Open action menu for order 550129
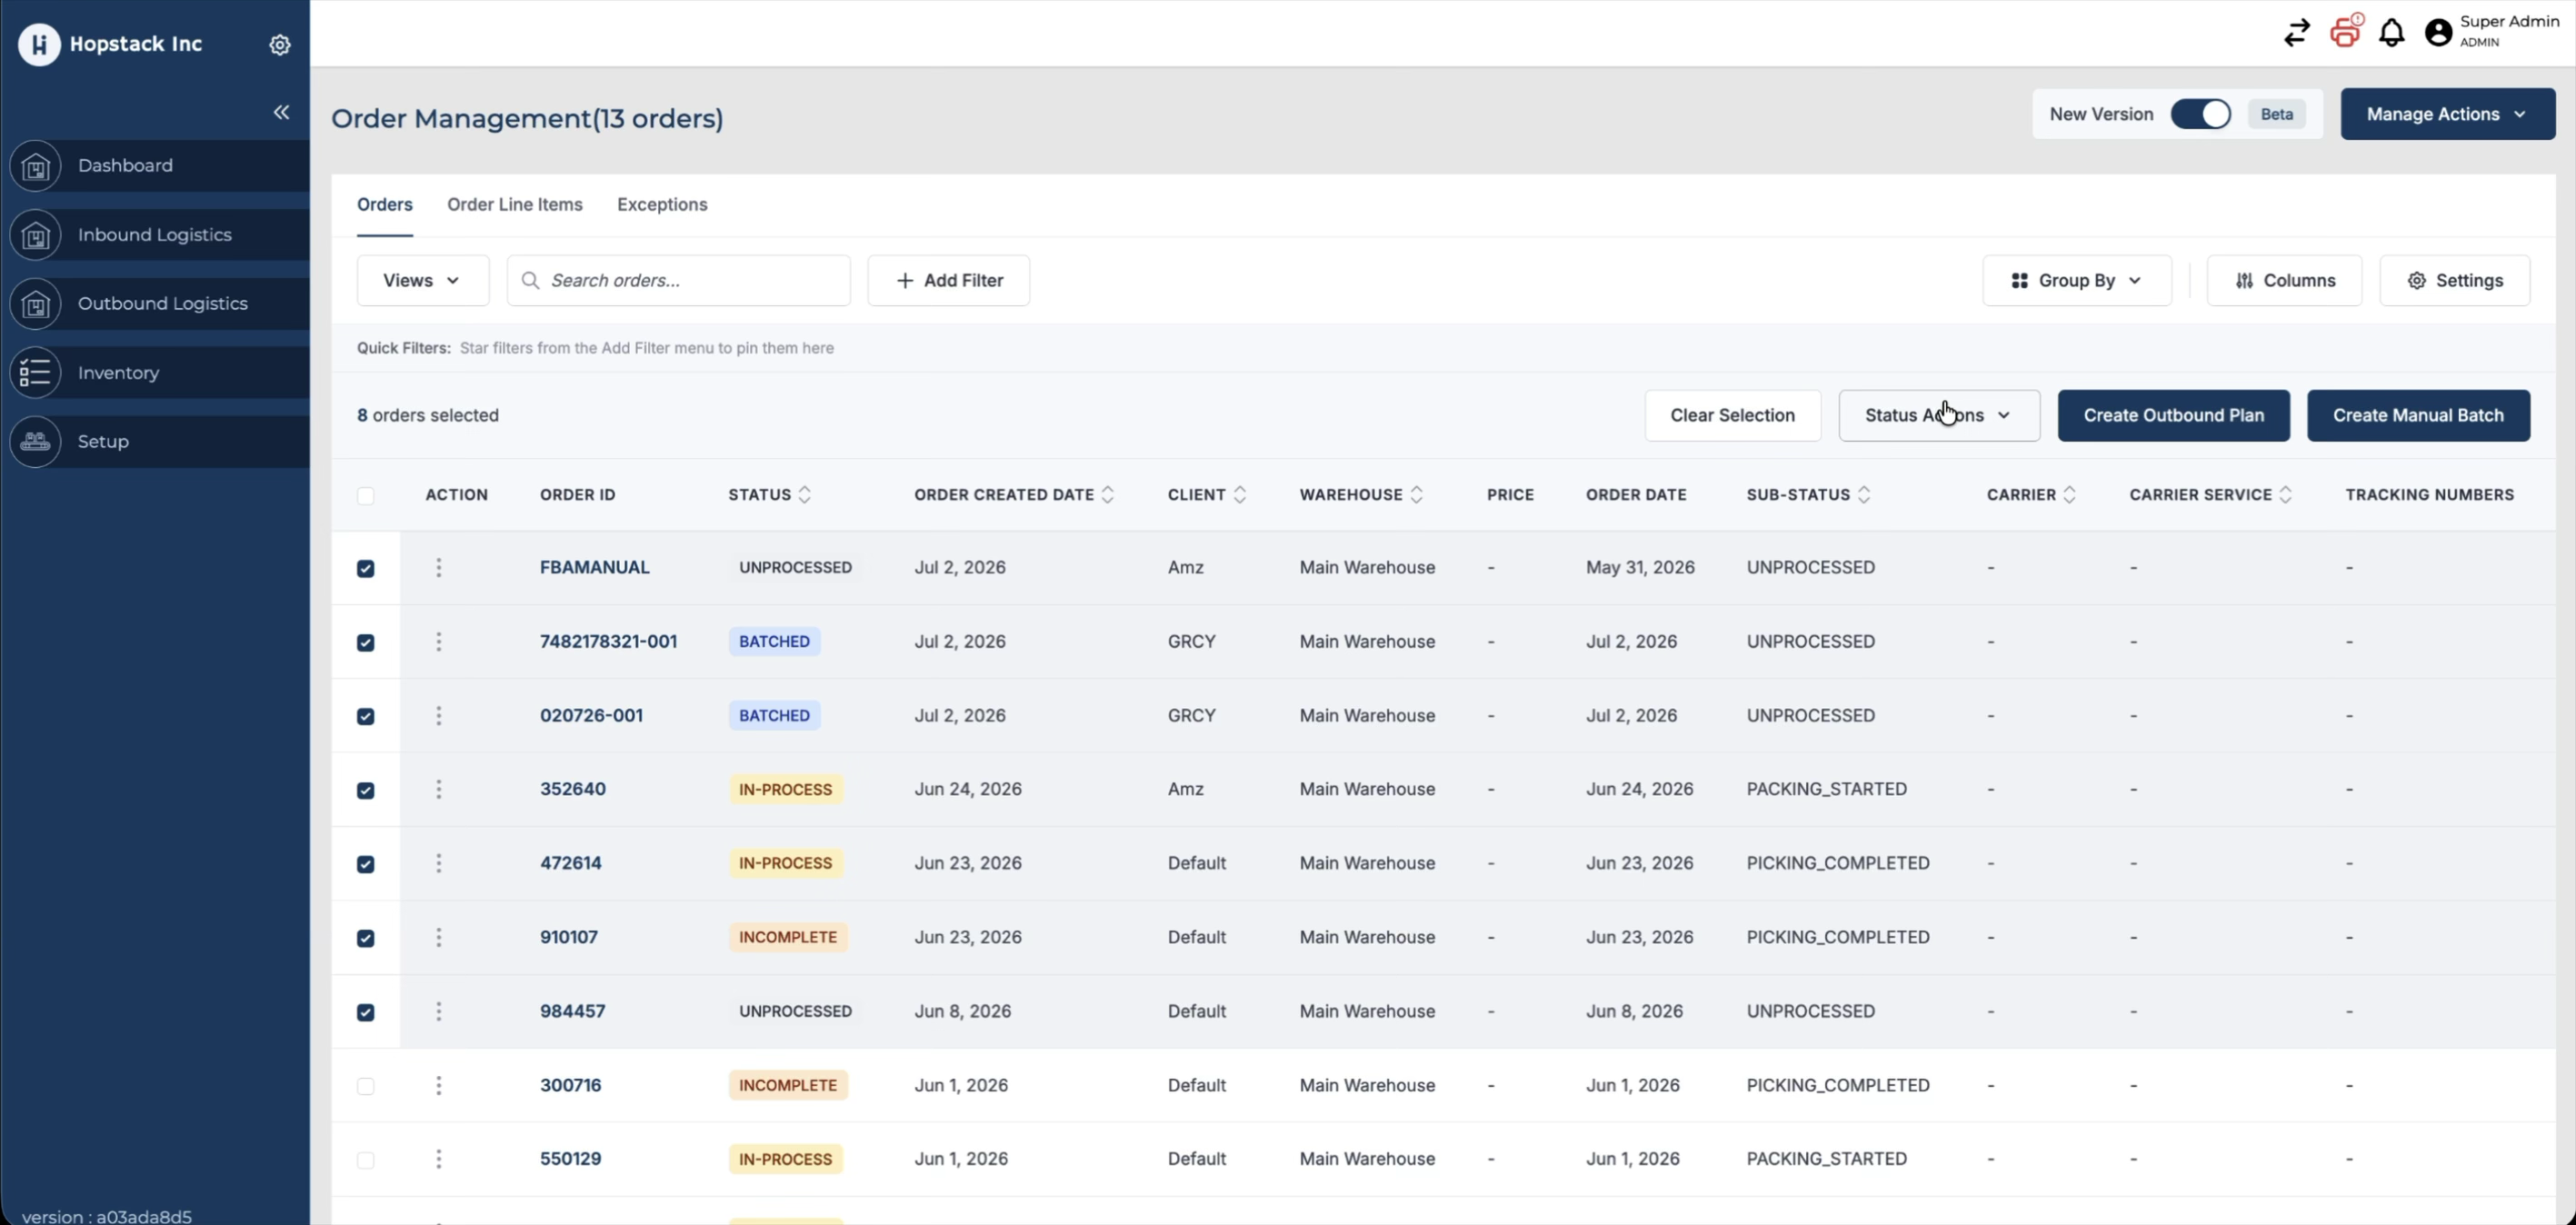Image resolution: width=2576 pixels, height=1225 pixels. tap(438, 1160)
